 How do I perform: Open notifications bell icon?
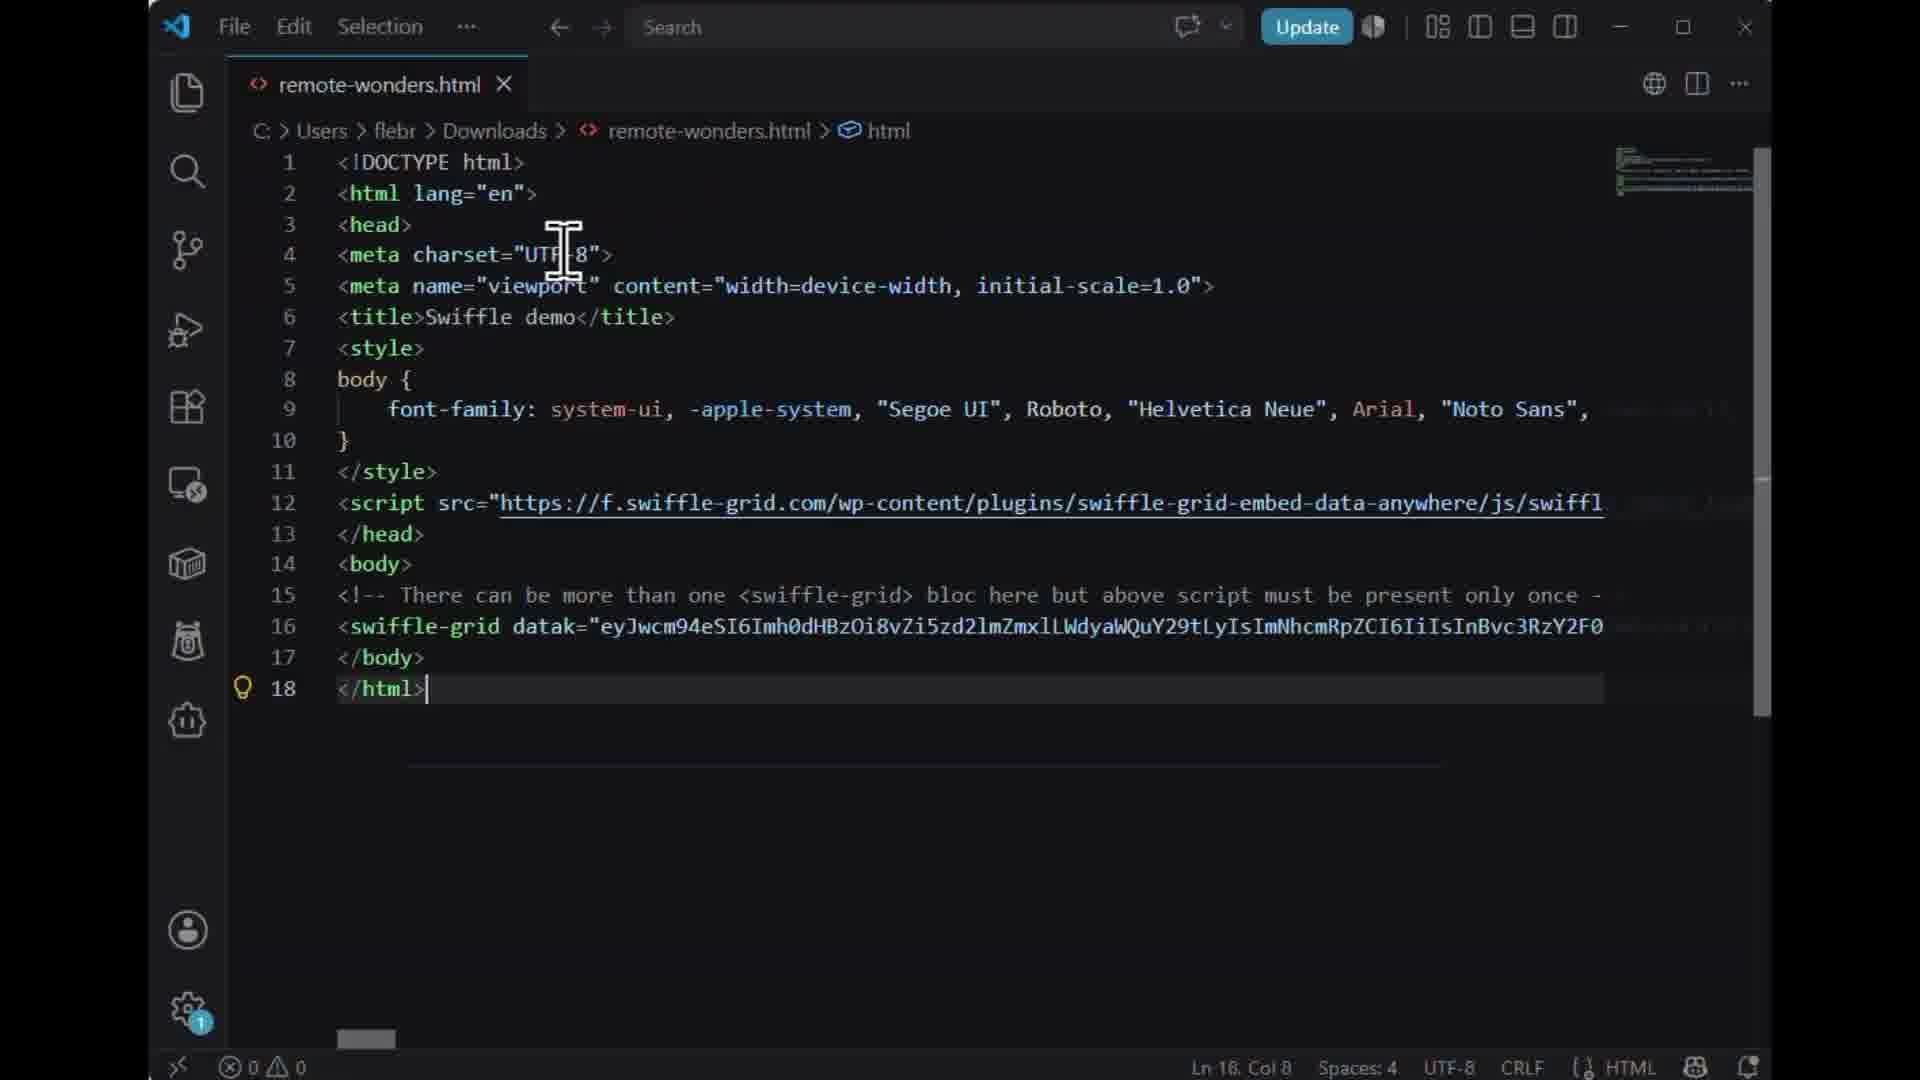(1748, 1067)
